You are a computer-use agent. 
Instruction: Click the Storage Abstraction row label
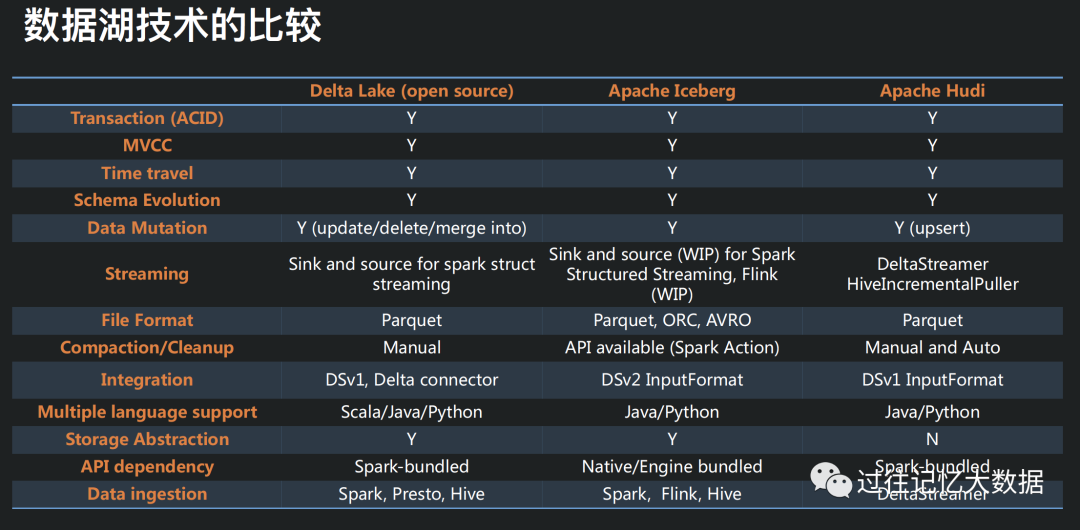coord(147,439)
